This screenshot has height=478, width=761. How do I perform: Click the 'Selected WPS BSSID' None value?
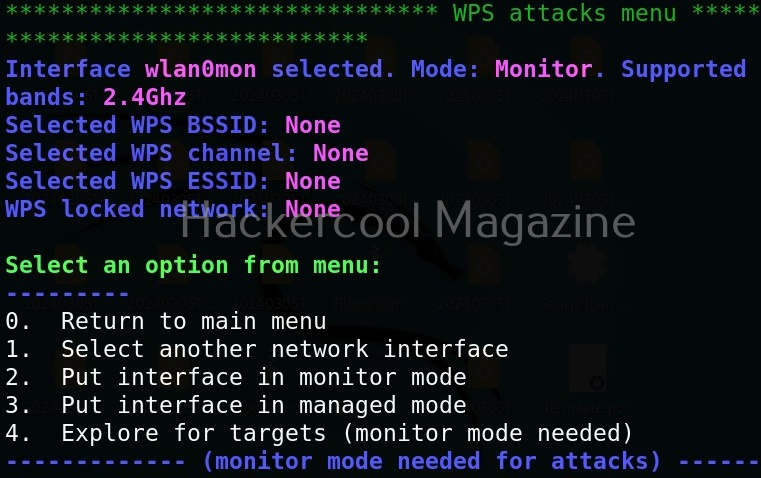click(x=313, y=125)
